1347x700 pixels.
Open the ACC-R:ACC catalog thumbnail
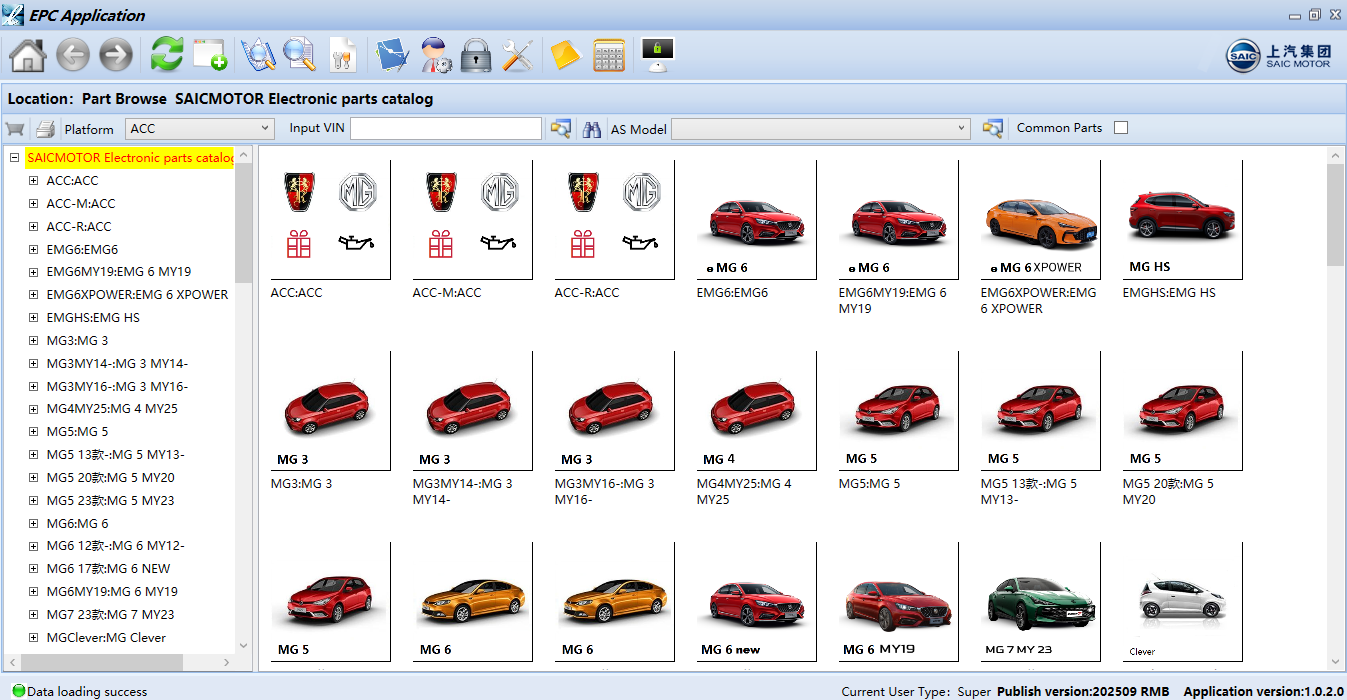(614, 221)
